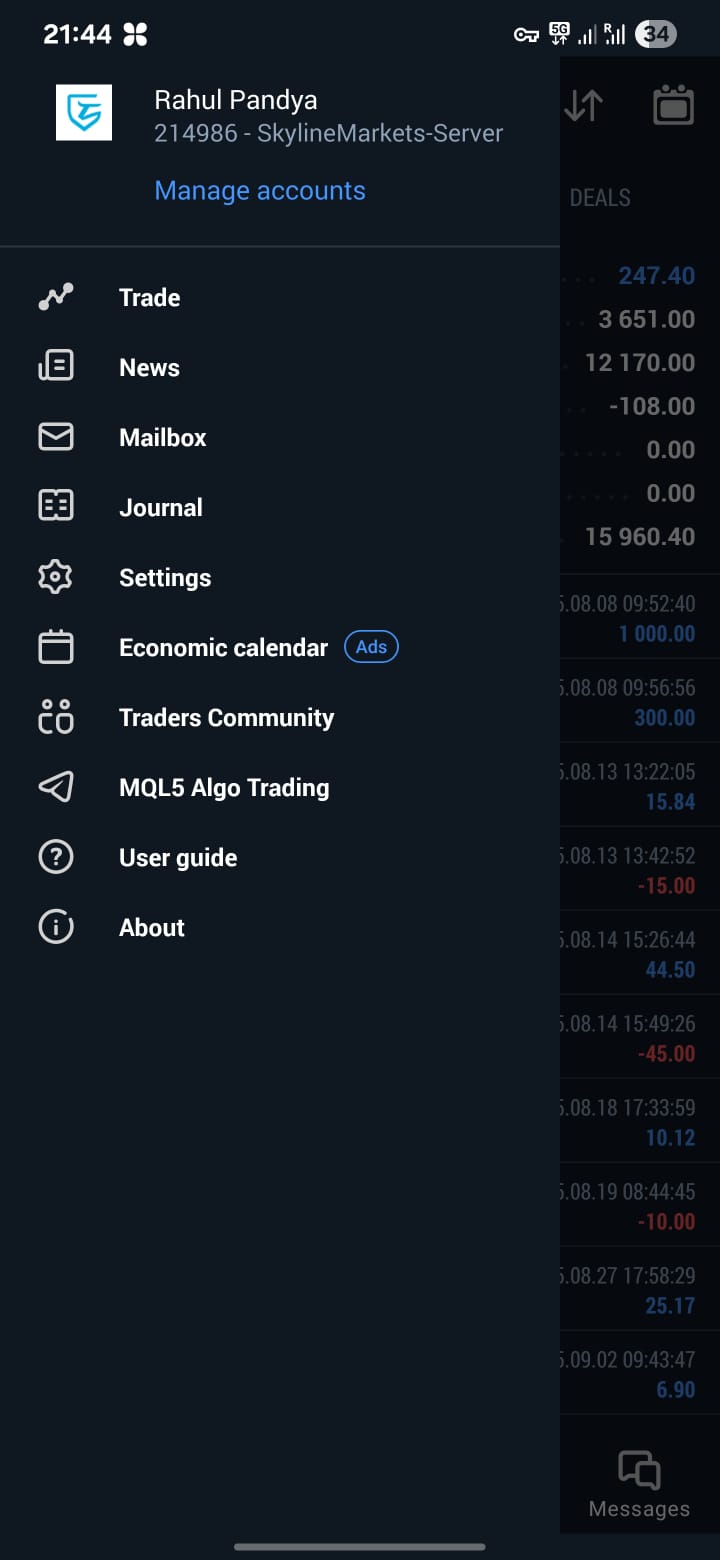
Task: Open the Messages tab at bottom
Action: [639, 1485]
